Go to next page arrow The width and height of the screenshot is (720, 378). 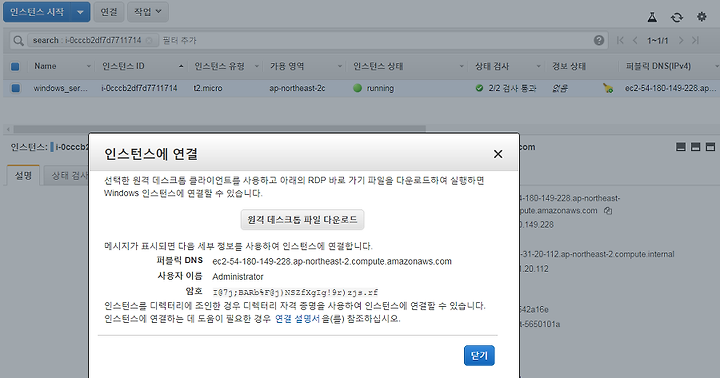pos(681,40)
